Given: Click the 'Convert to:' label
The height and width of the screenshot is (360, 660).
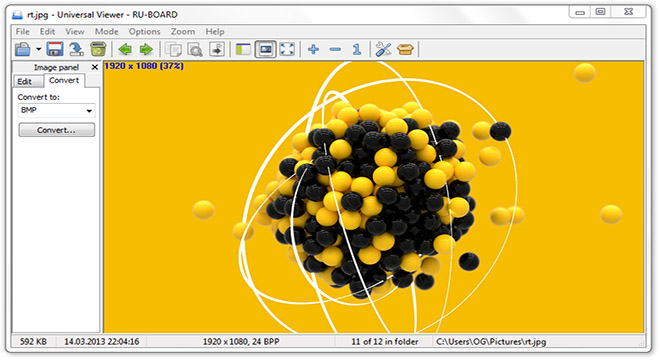Looking at the screenshot, I should 39,97.
